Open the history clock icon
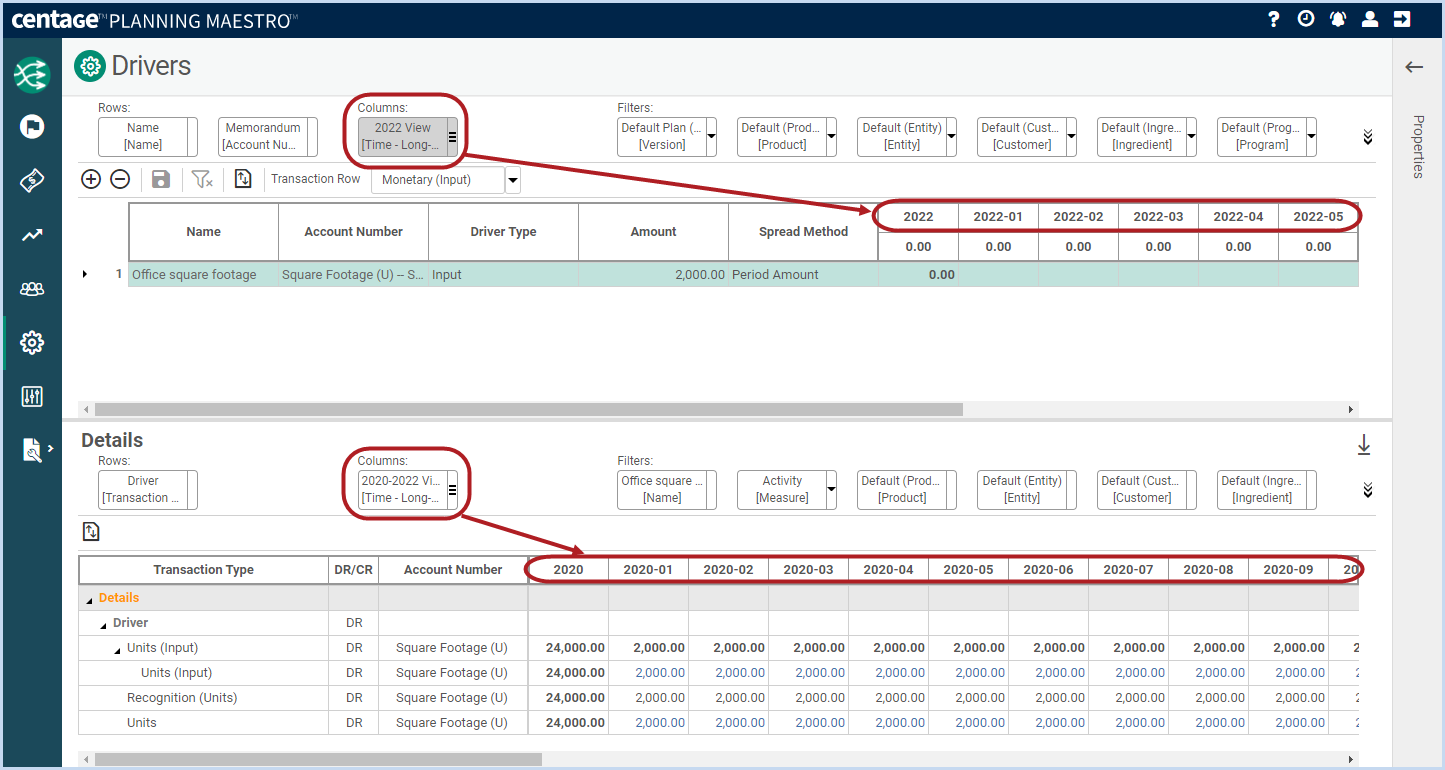1445x770 pixels. coord(1306,19)
